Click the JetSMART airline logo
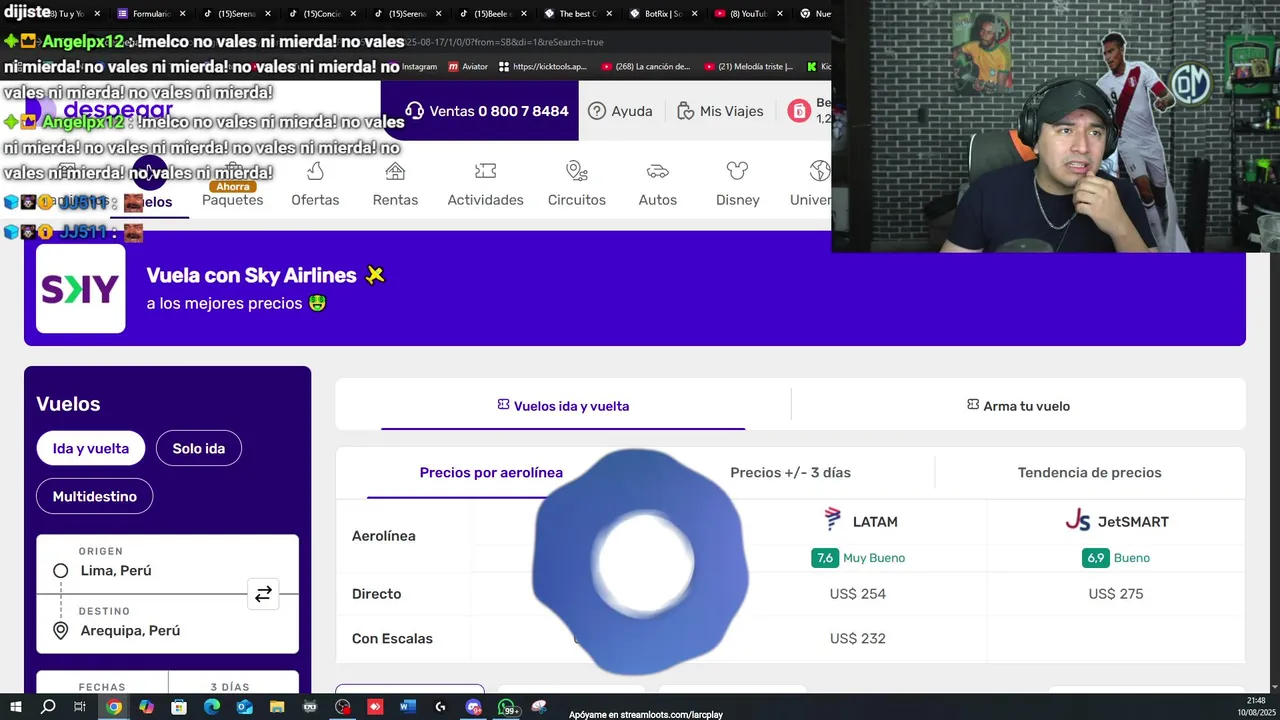The image size is (1280, 720). tap(1077, 521)
